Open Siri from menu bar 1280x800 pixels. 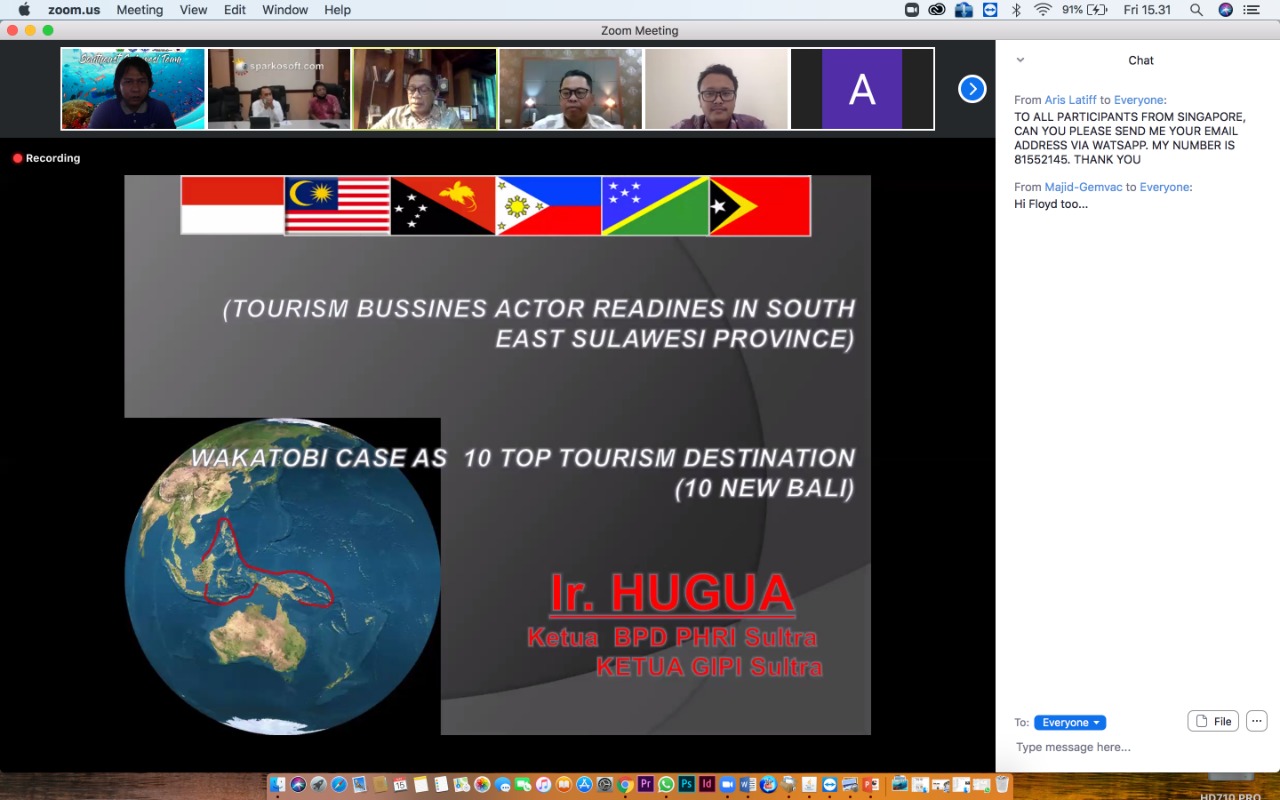coord(1226,10)
